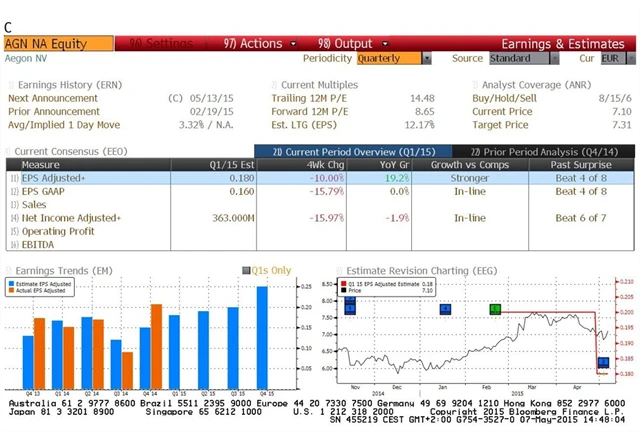Toggle the Q1s Only checkbox
The height and width of the screenshot is (432, 640).
tap(247, 270)
